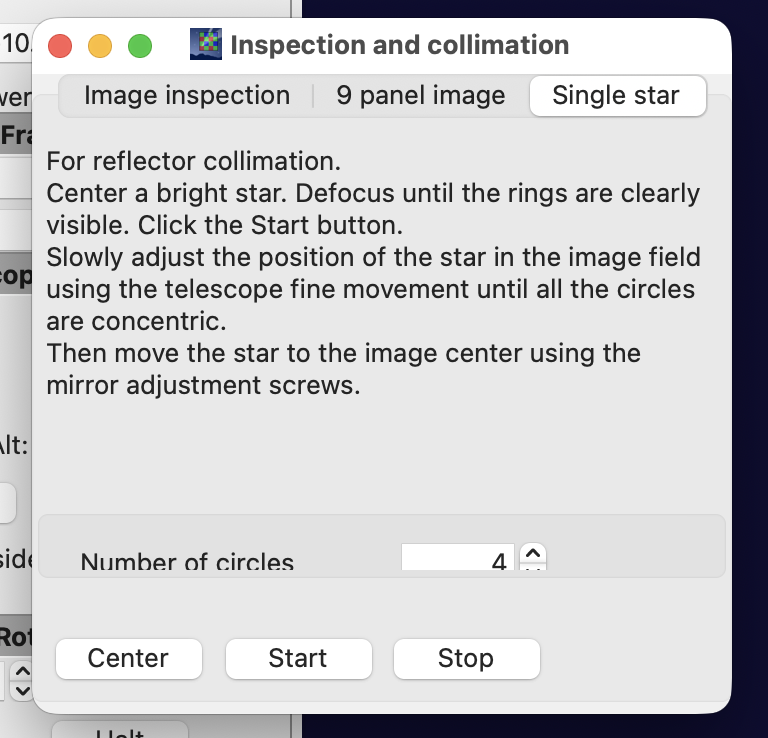Click the rotator stepper up arrow behind dialog
768x738 pixels.
tap(23, 670)
